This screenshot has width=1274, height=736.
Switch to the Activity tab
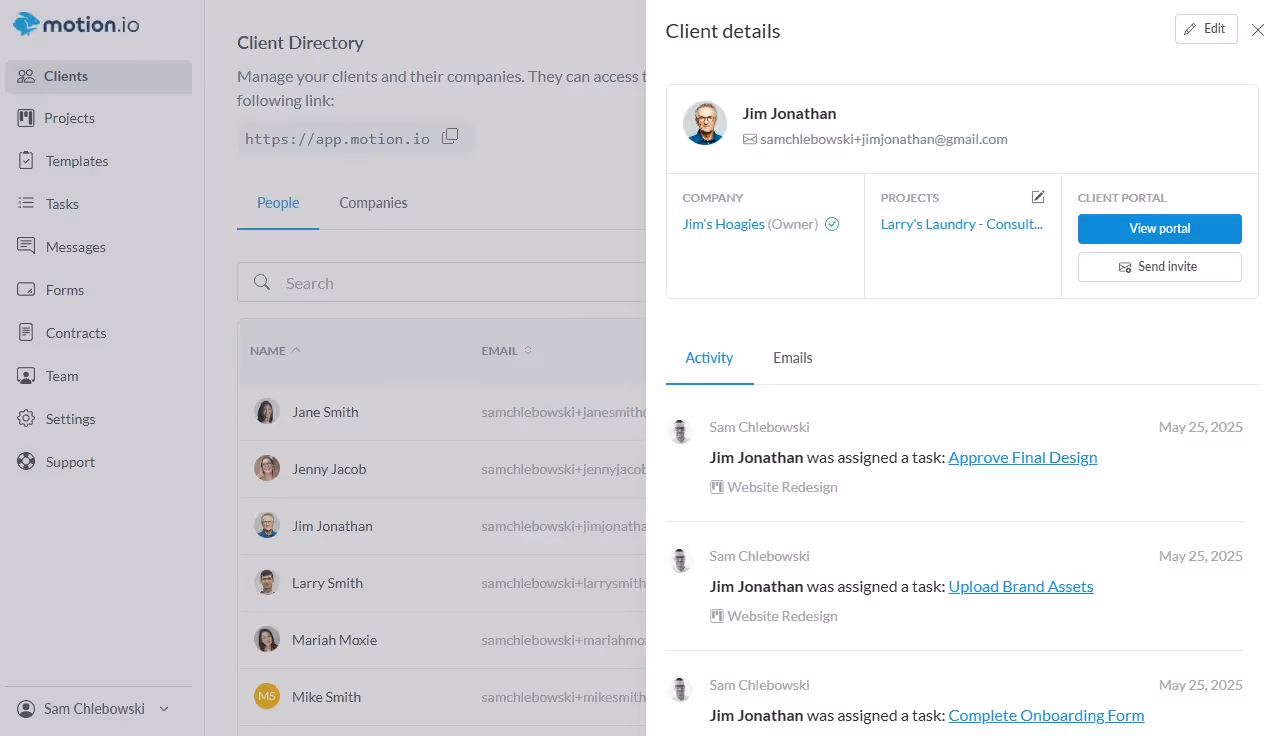[709, 358]
